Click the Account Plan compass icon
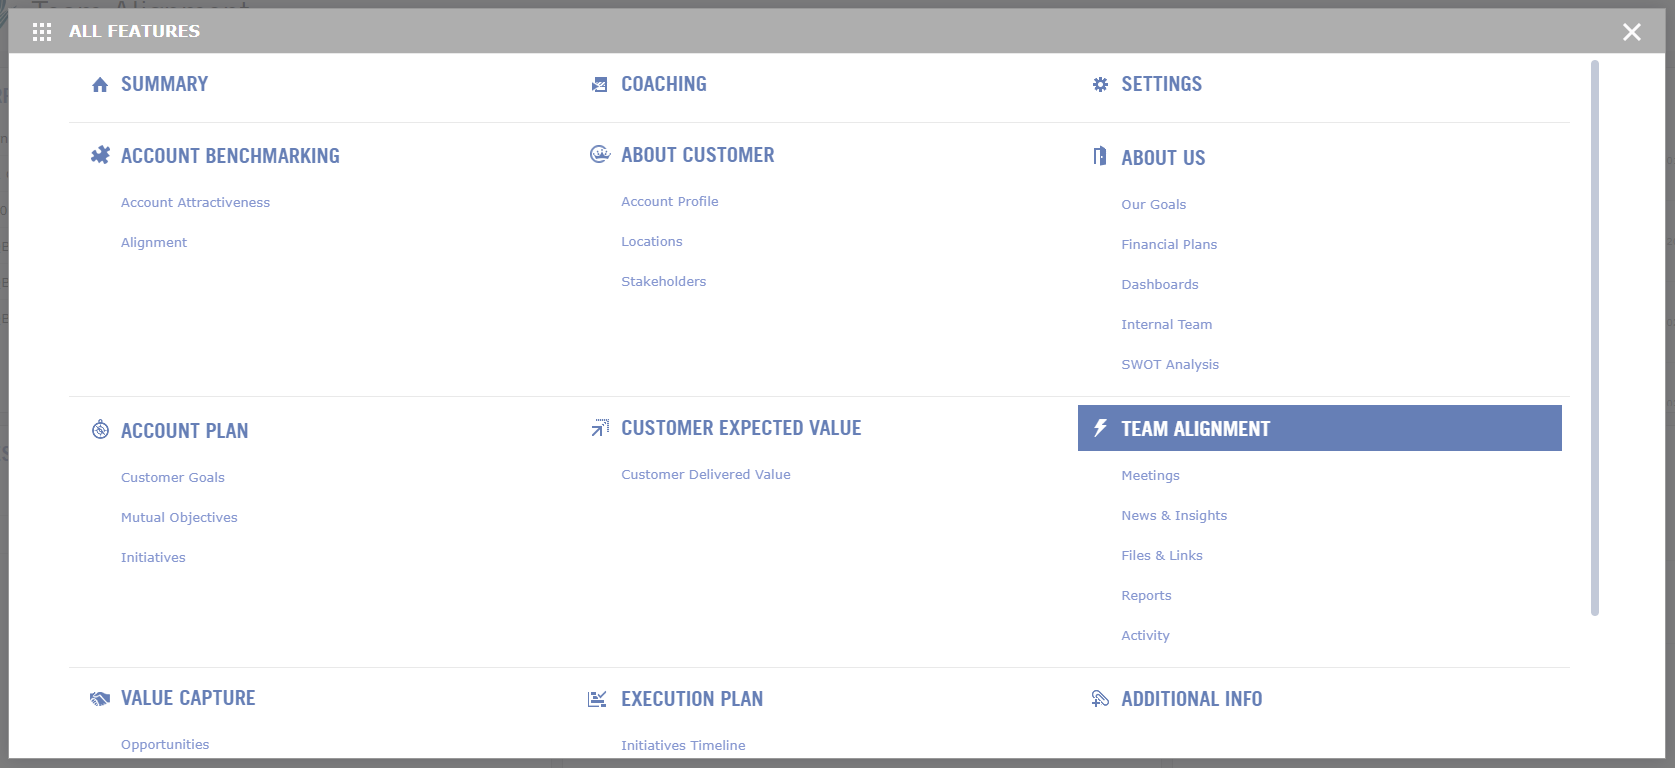The height and width of the screenshot is (768, 1675). 100,430
